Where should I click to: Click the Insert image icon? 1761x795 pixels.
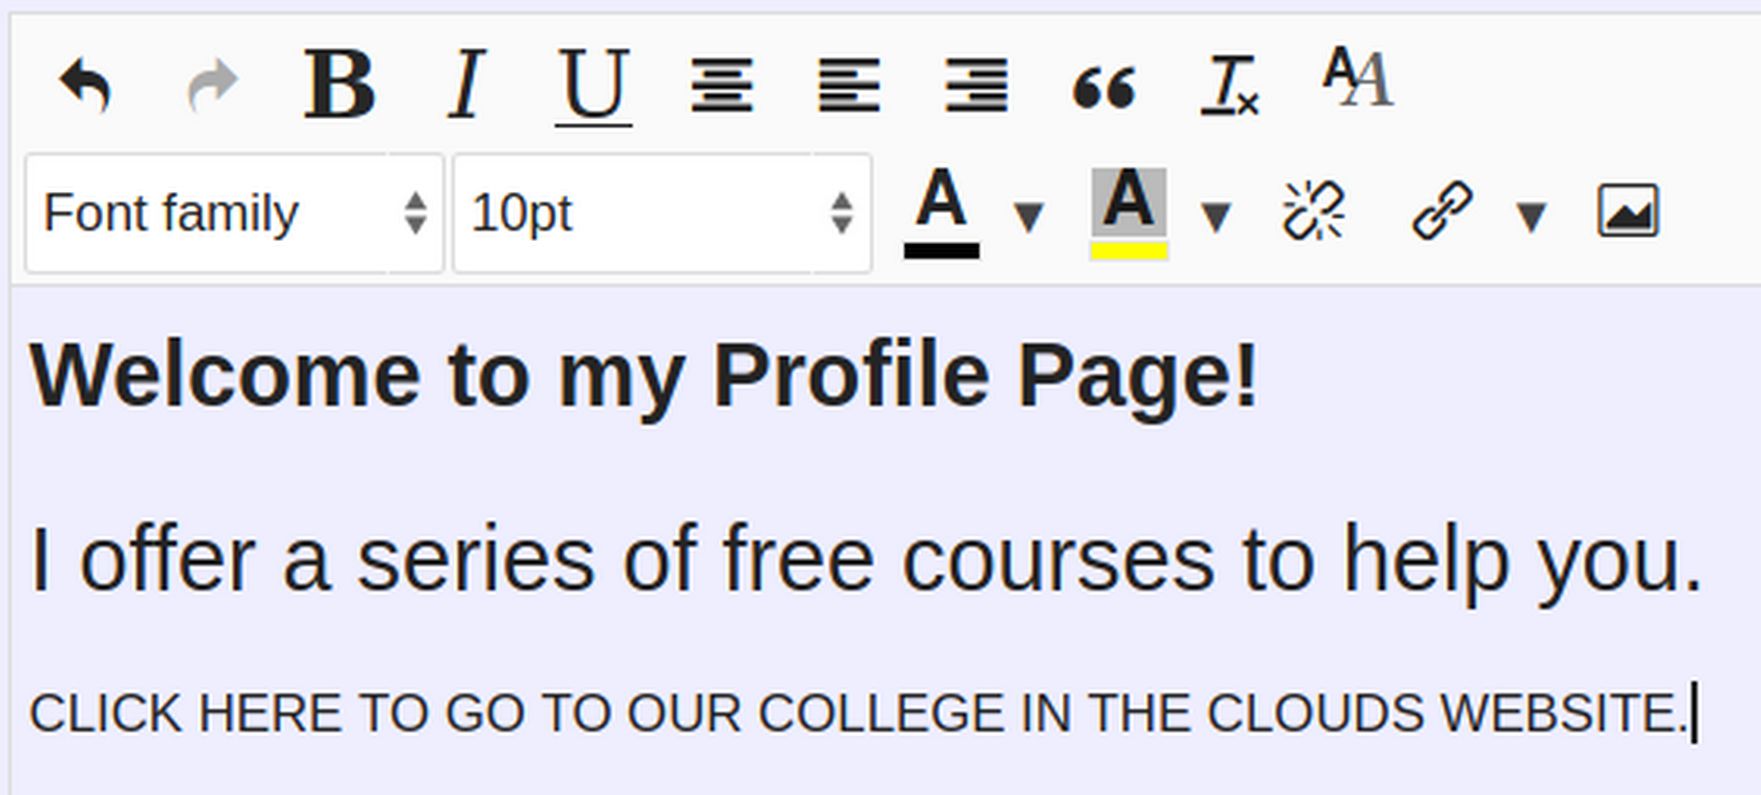tap(1628, 211)
